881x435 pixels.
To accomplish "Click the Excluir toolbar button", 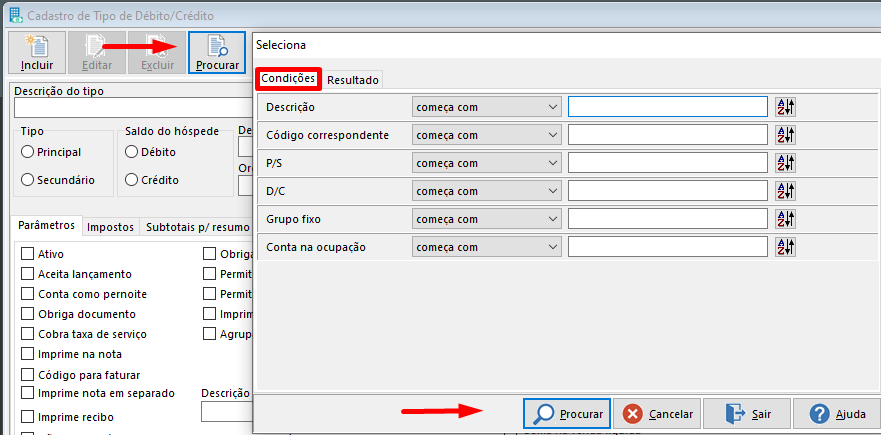I will click(x=157, y=53).
